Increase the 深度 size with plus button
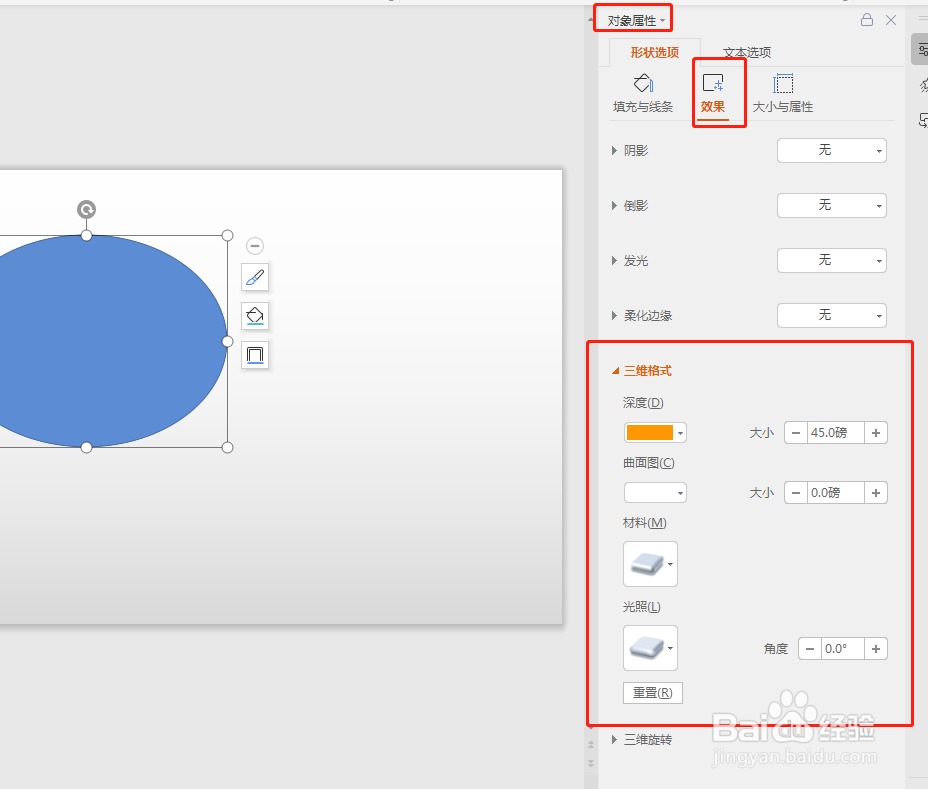The width and height of the screenshot is (928, 789). pyautogui.click(x=876, y=433)
